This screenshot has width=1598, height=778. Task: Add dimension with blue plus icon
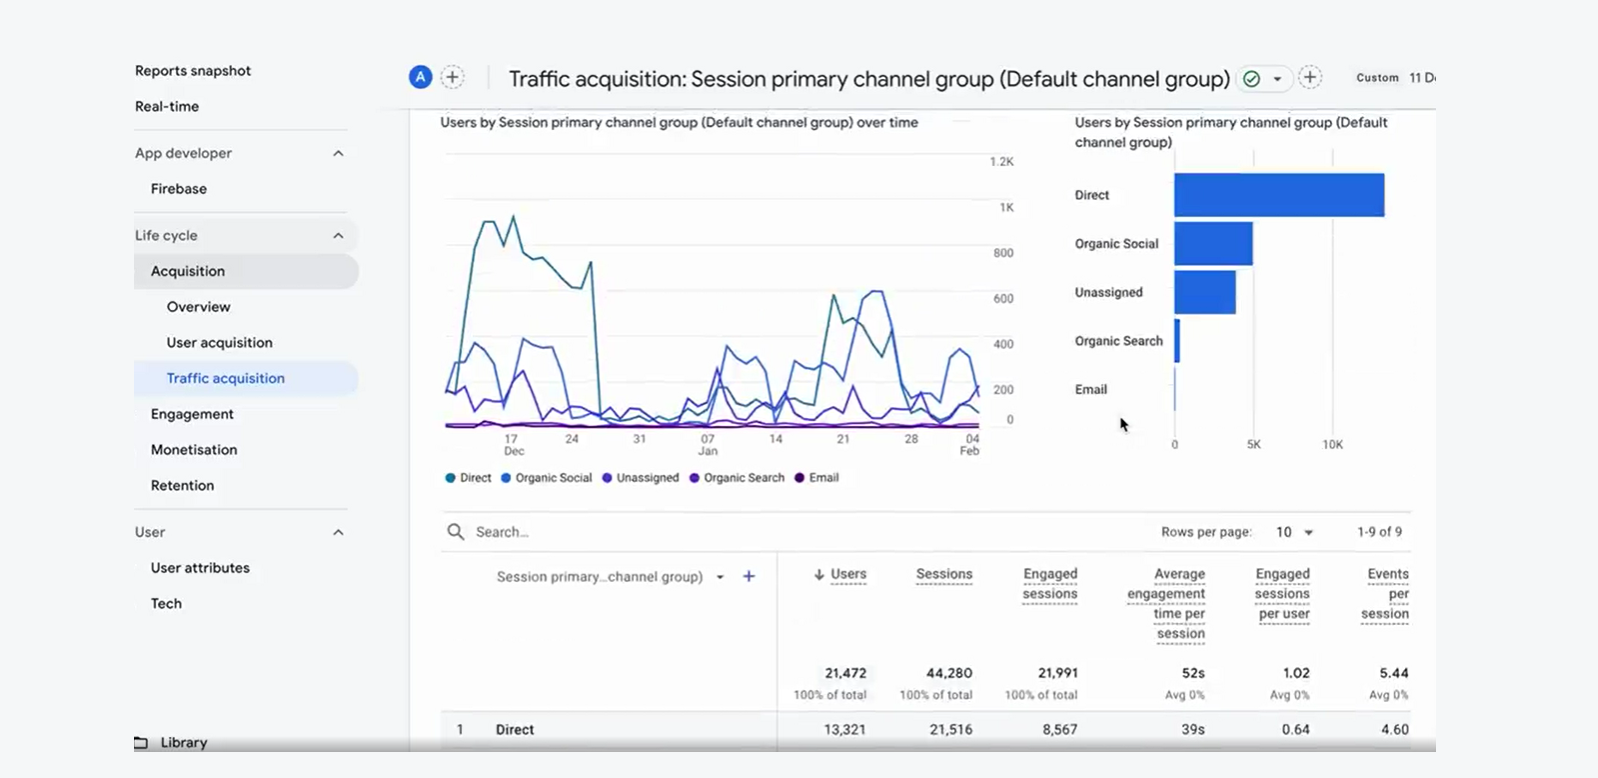(x=749, y=576)
